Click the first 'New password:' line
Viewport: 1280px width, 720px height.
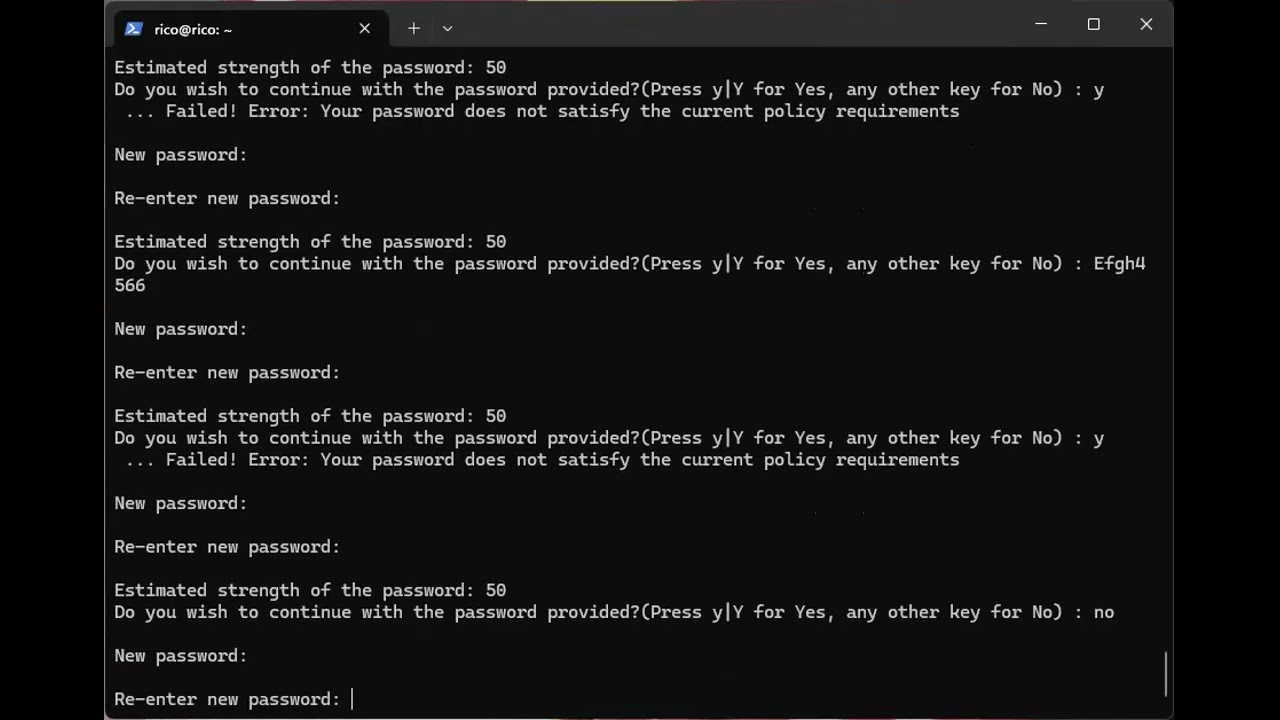(x=181, y=155)
